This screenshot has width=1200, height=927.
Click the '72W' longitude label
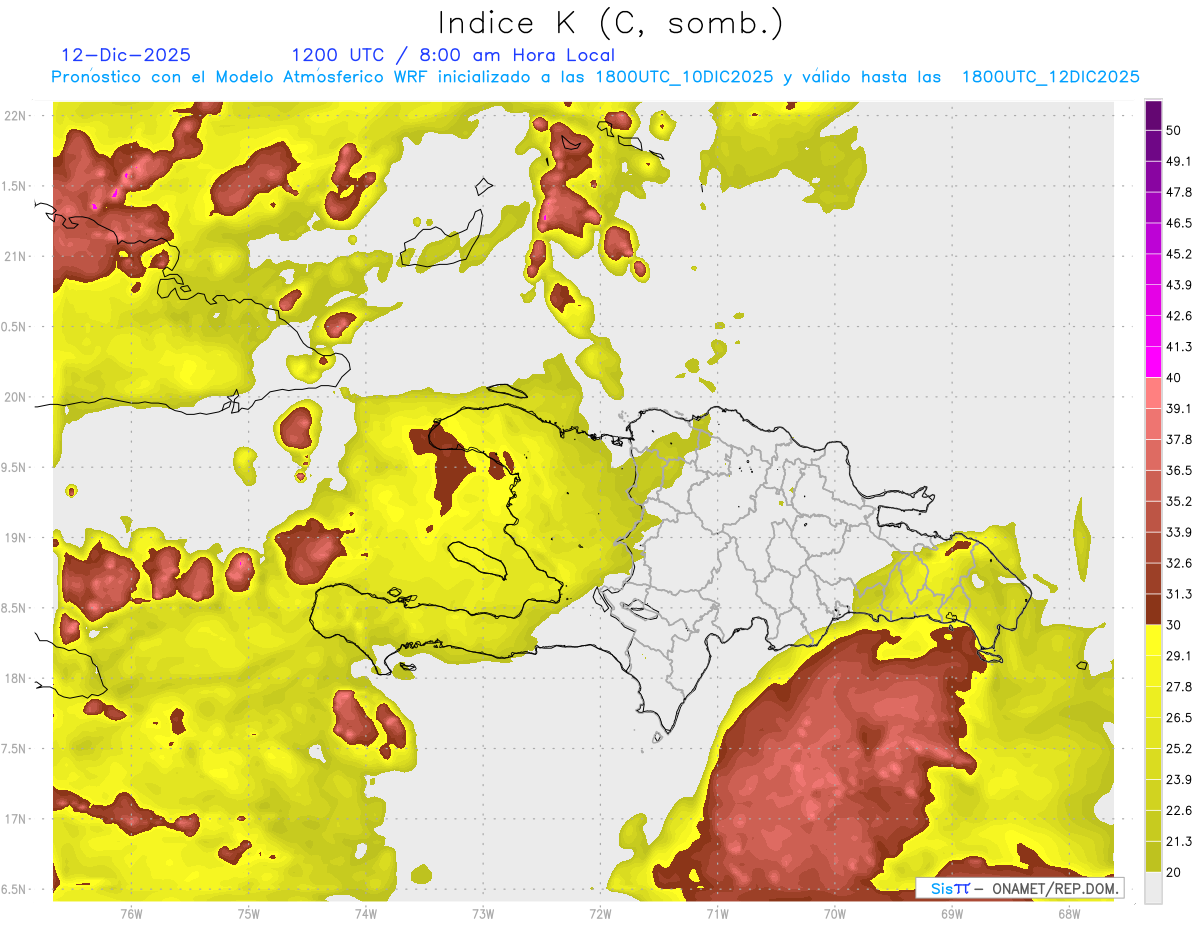600,914
